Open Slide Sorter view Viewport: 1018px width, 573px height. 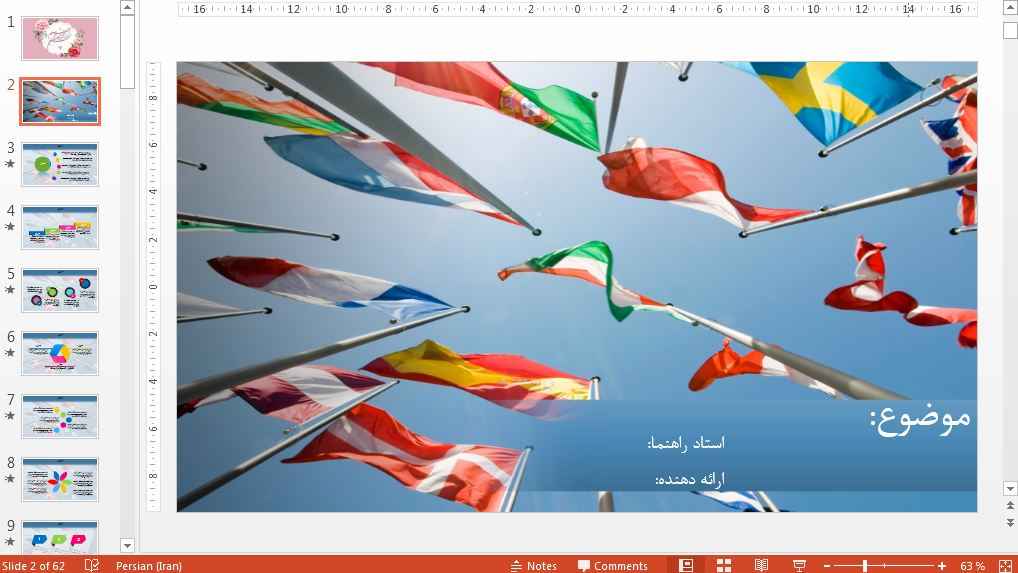[724, 565]
